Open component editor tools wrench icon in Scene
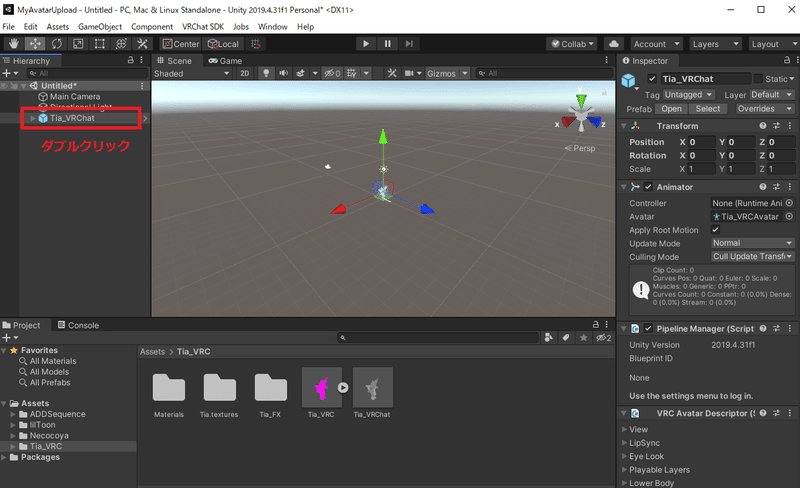Screen dimensions: 800x488 pyautogui.click(x=391, y=74)
